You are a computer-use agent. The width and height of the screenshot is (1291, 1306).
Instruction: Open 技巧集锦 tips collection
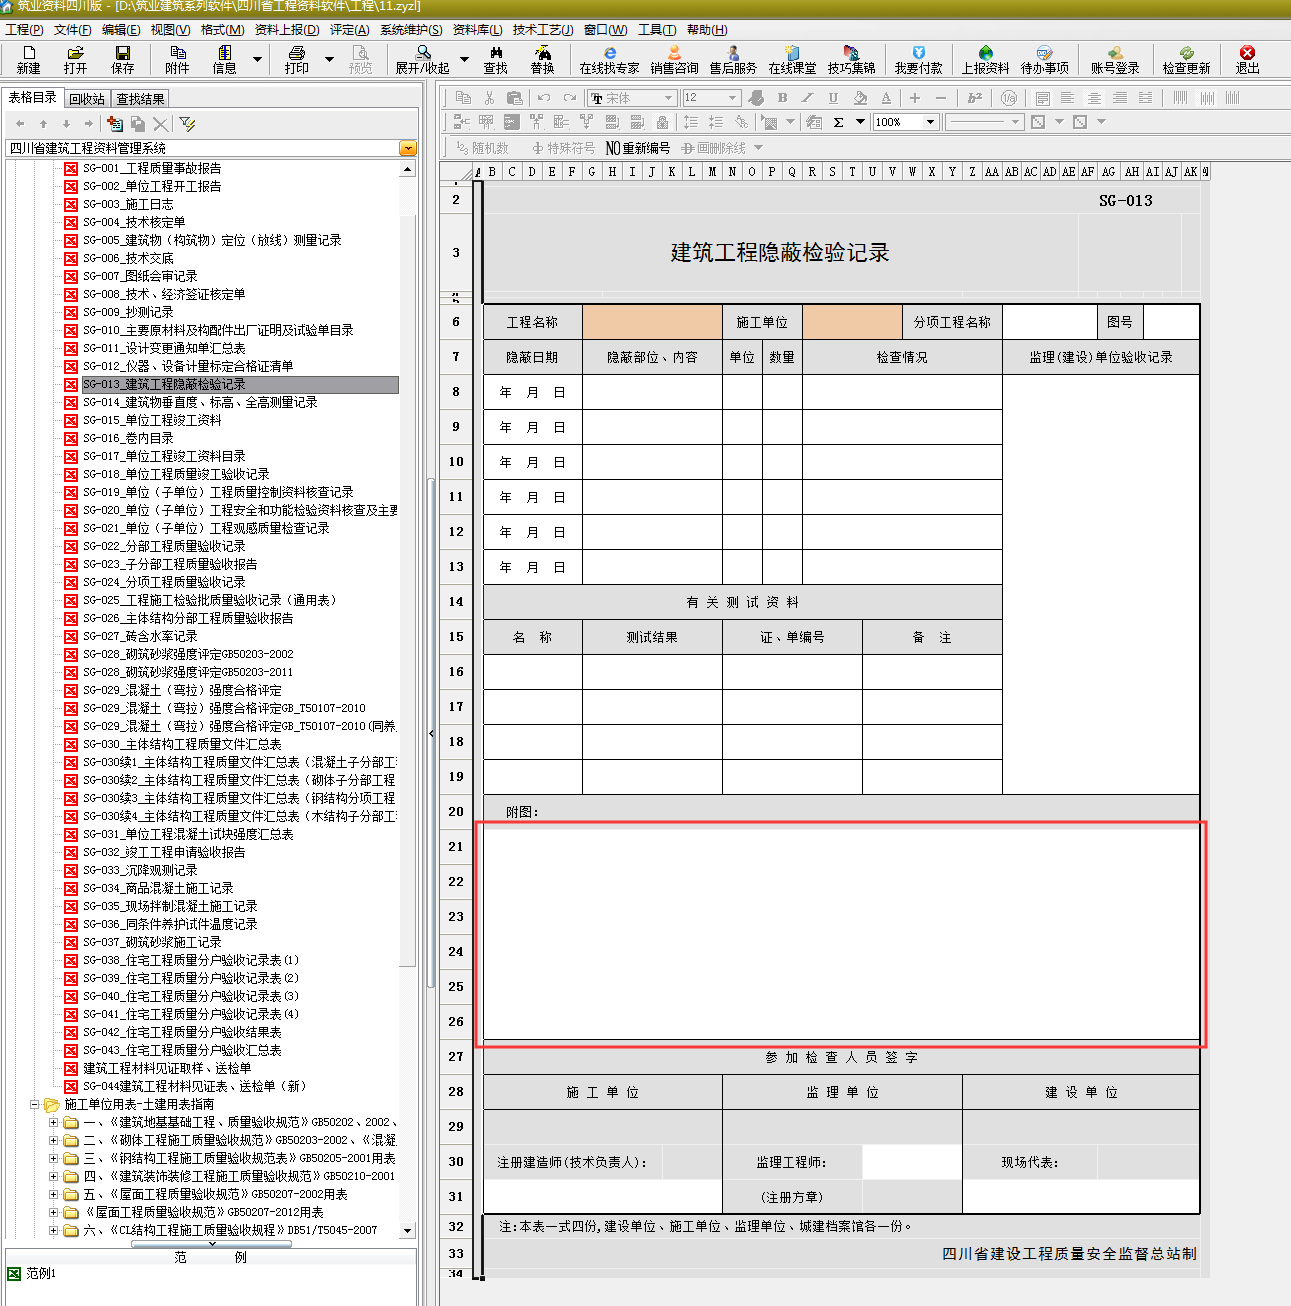pos(851,60)
